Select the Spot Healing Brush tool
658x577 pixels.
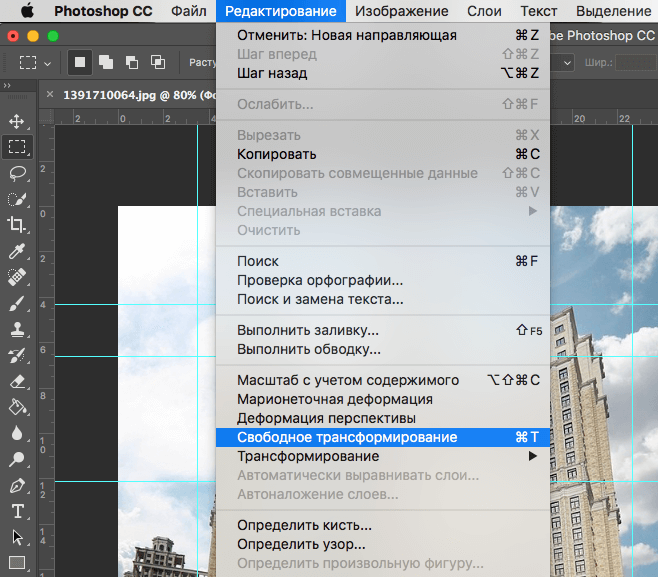pyautogui.click(x=17, y=277)
